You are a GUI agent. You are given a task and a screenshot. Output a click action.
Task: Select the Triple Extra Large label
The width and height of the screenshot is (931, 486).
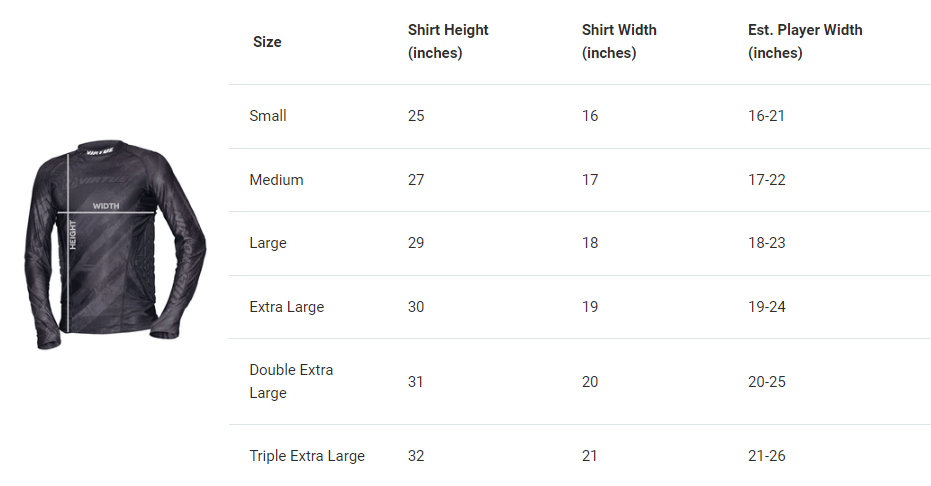click(307, 456)
